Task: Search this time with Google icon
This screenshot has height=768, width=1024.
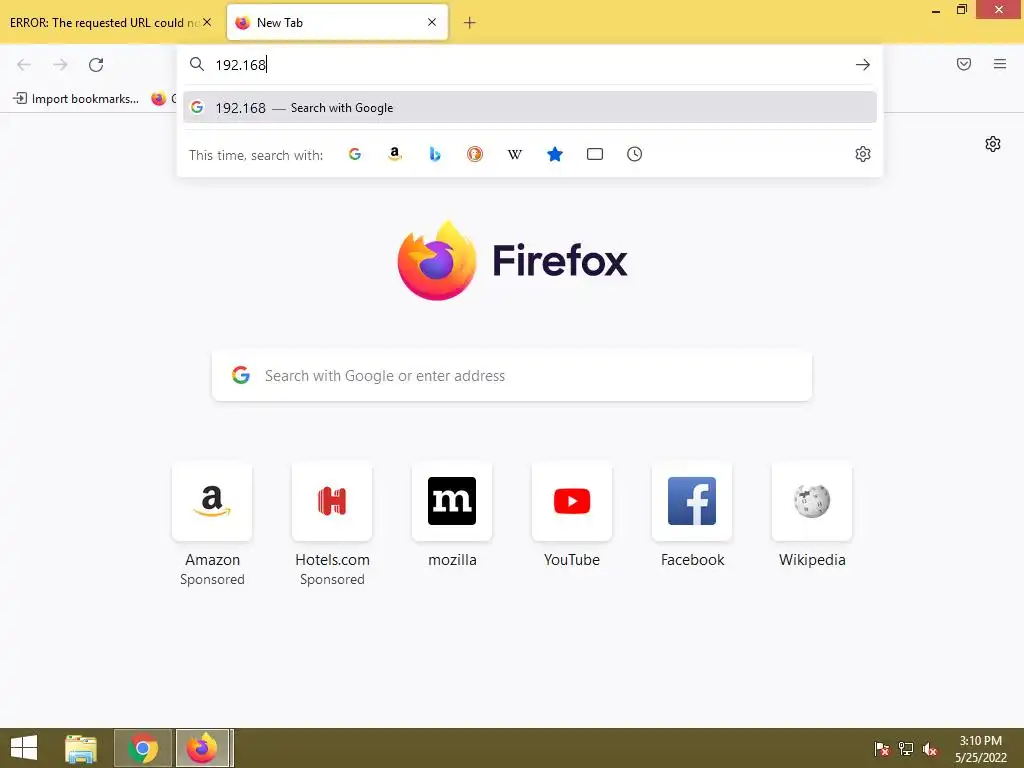Action: coord(355,154)
